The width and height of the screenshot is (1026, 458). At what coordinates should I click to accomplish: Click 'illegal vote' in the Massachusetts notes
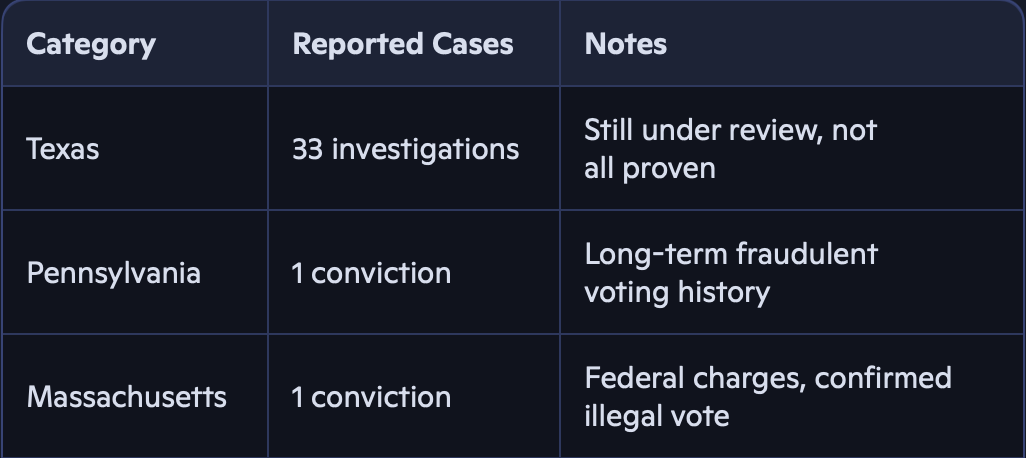coord(657,415)
